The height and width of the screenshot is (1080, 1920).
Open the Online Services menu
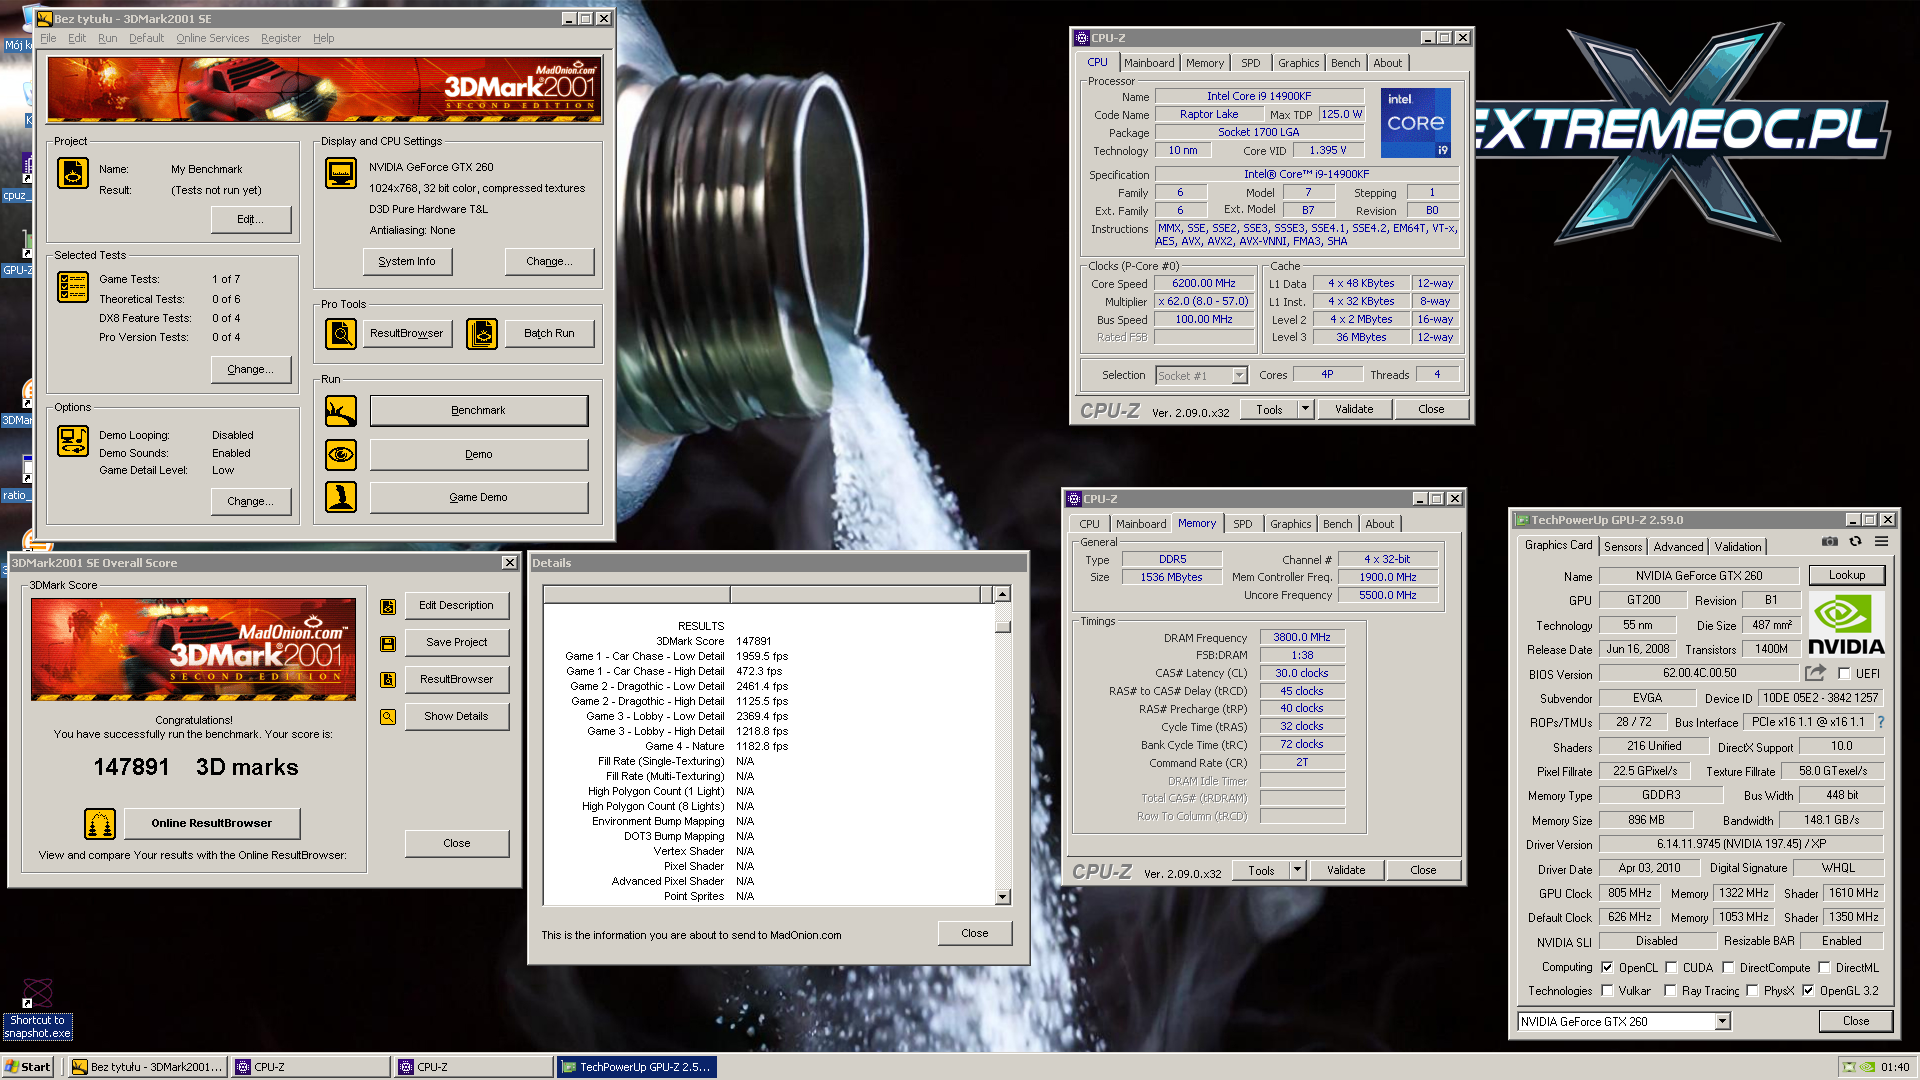click(213, 38)
